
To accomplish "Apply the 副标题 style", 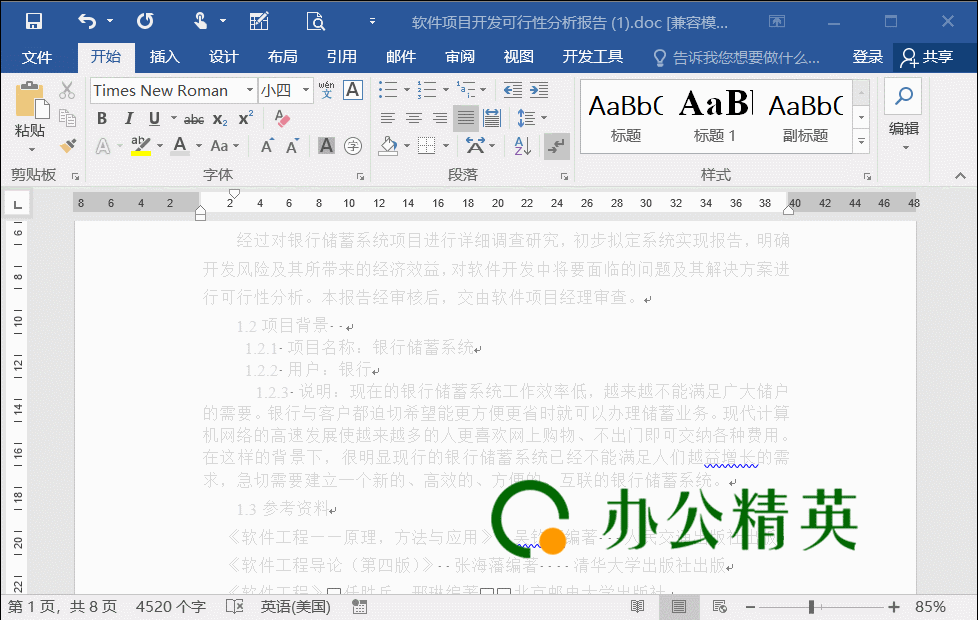I will (x=805, y=116).
